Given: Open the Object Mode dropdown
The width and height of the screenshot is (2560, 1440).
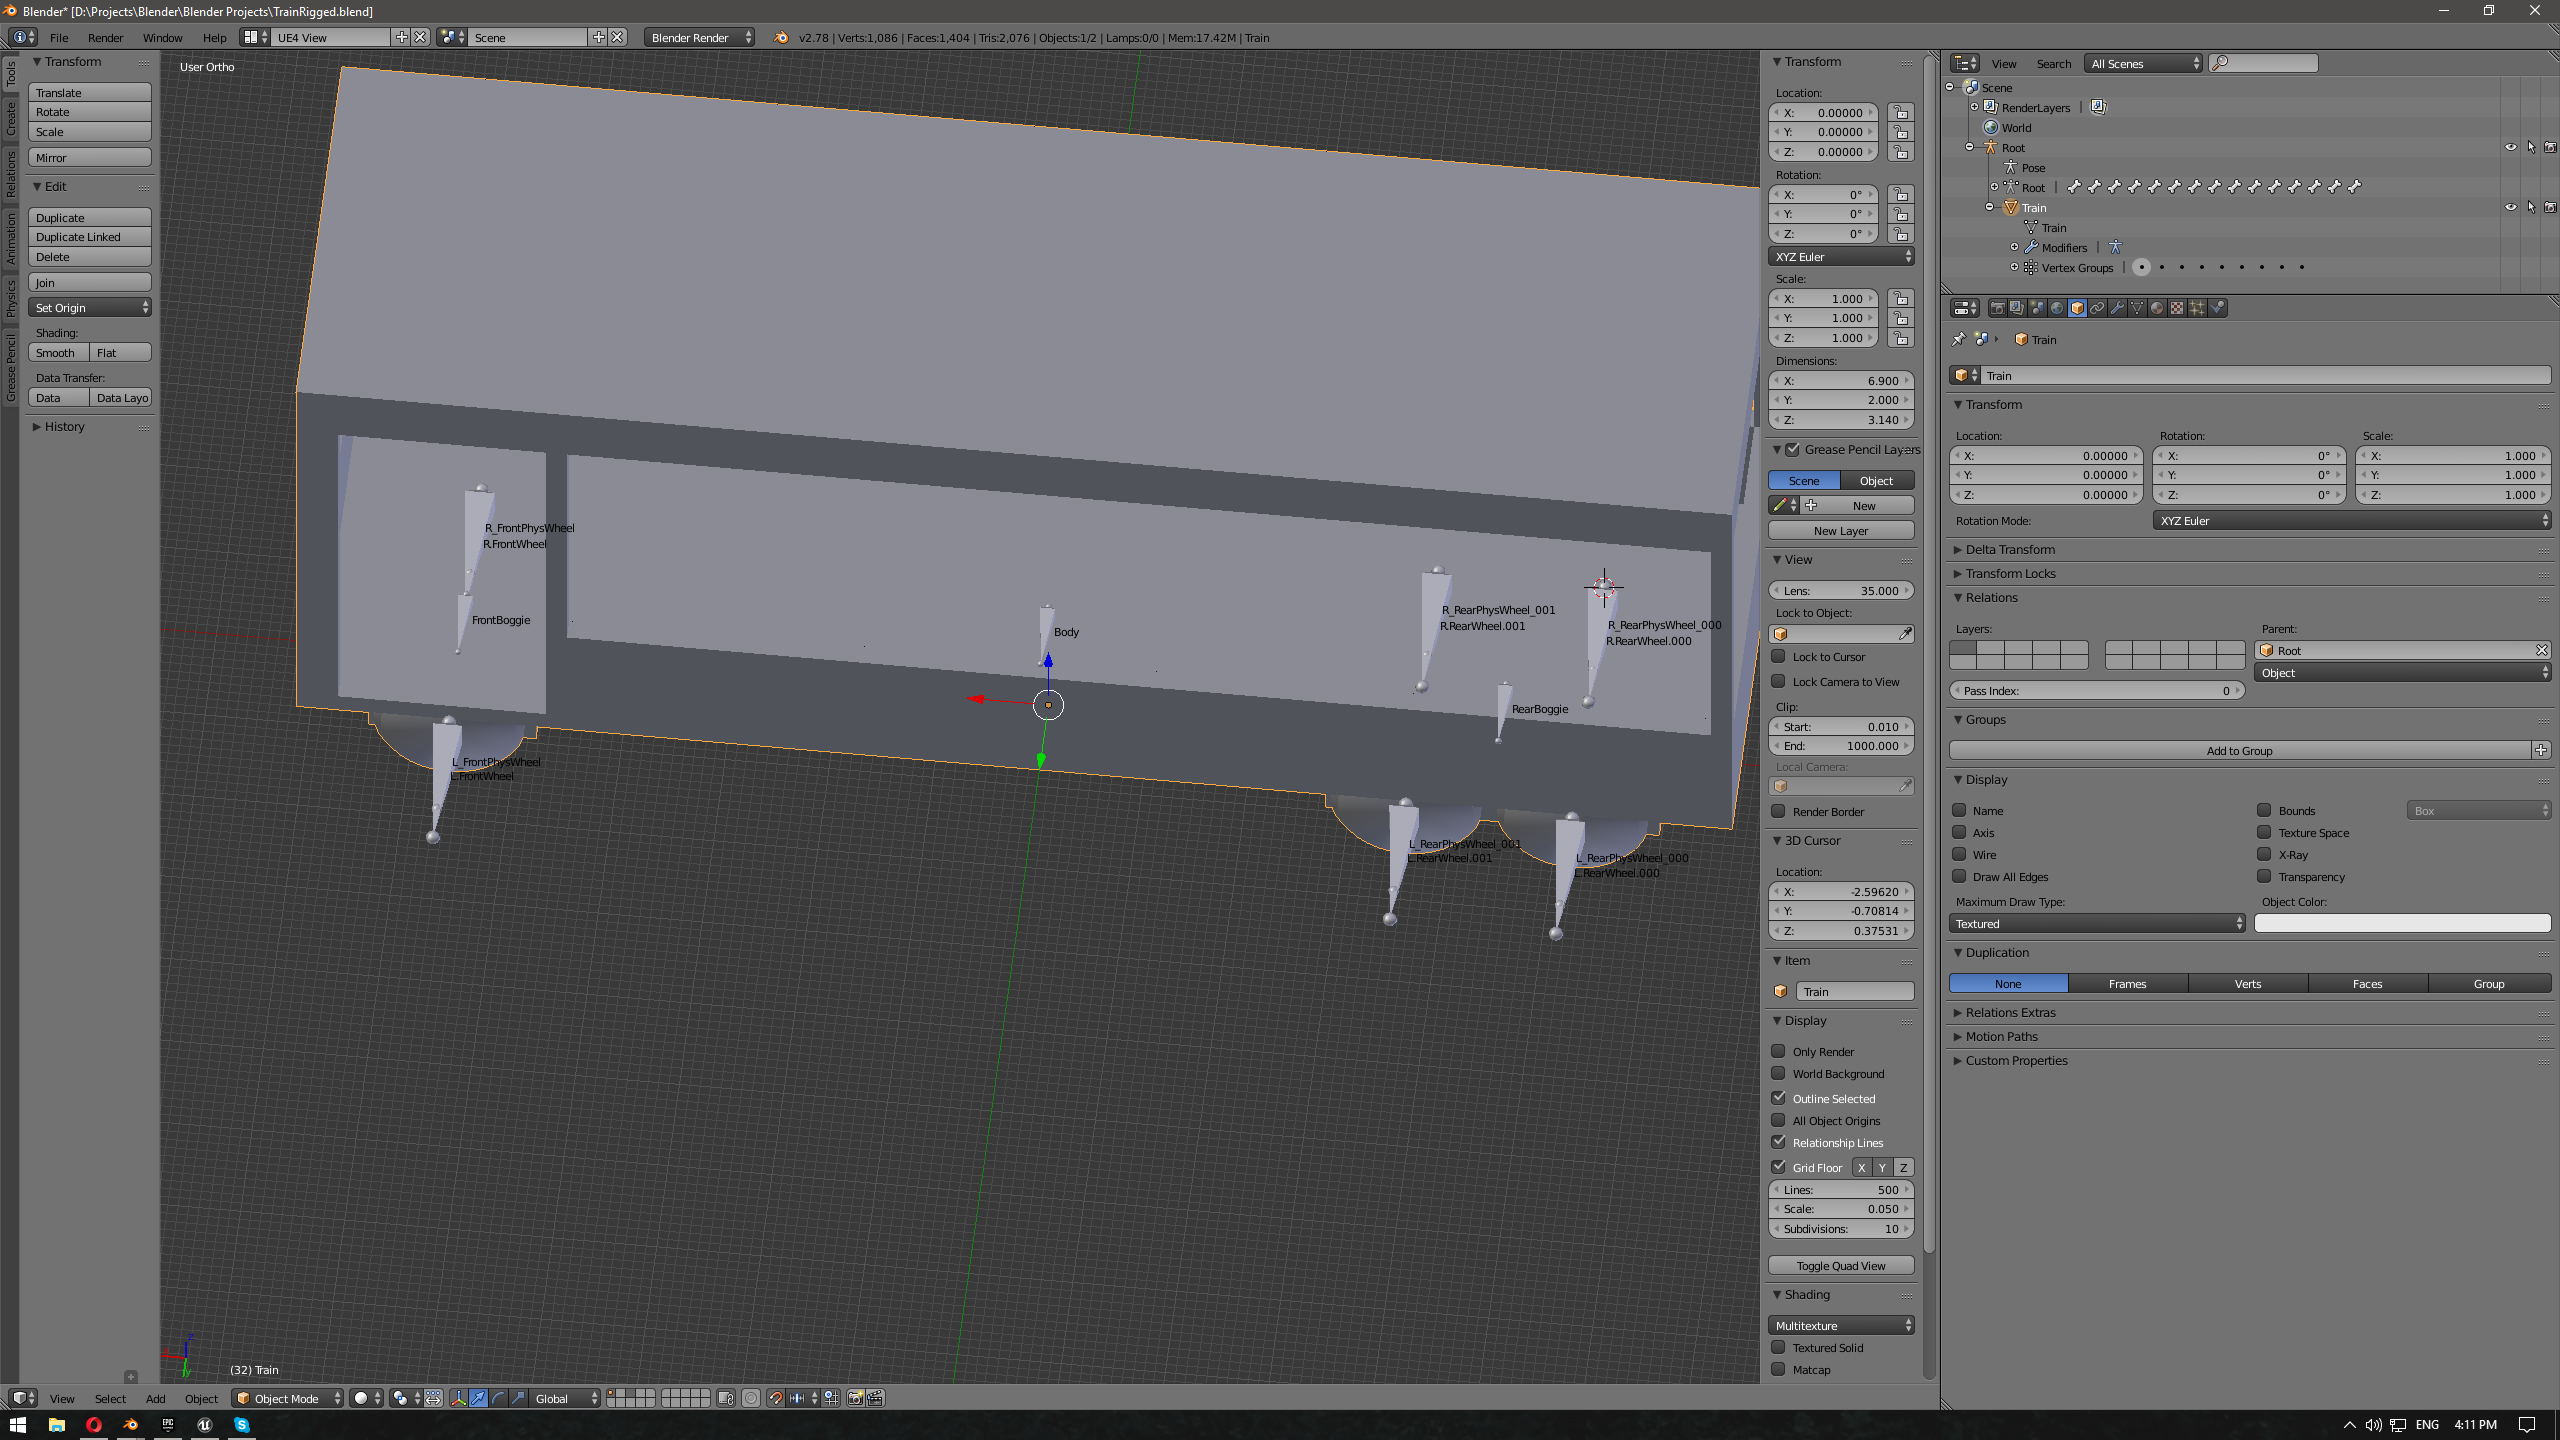Looking at the screenshot, I should point(288,1398).
